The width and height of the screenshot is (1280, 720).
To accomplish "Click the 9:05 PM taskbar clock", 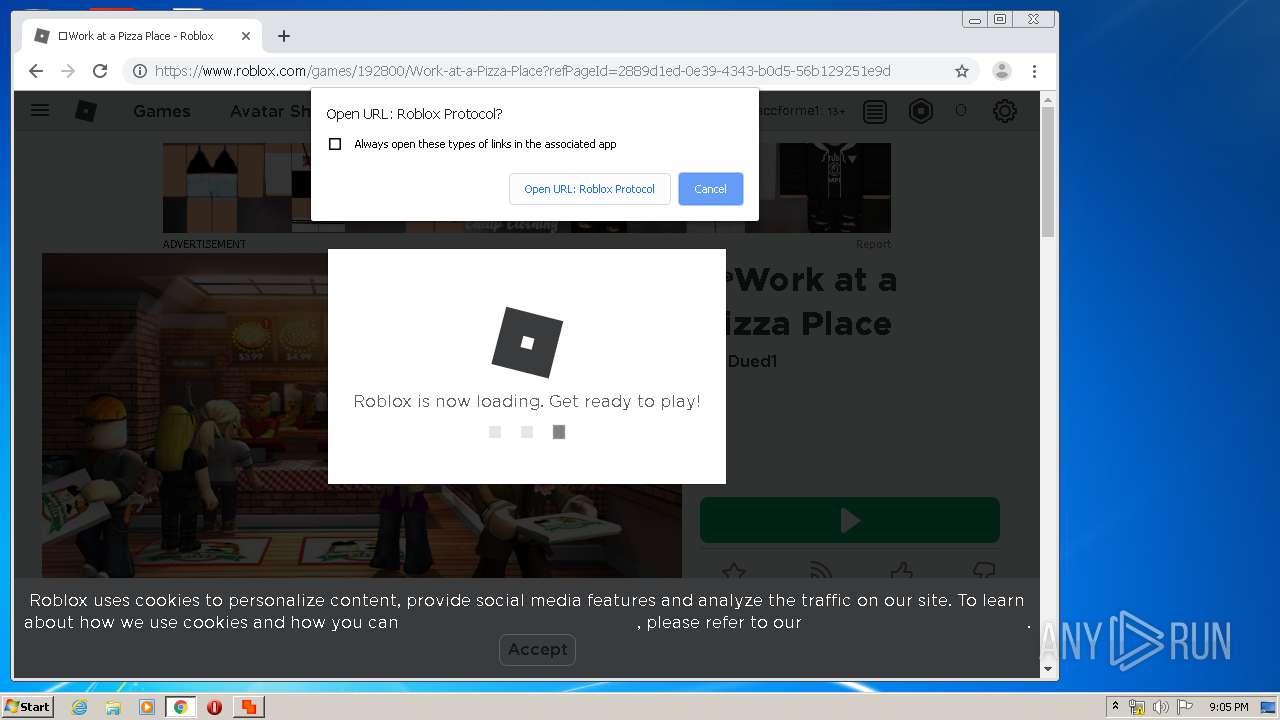I will point(1229,707).
